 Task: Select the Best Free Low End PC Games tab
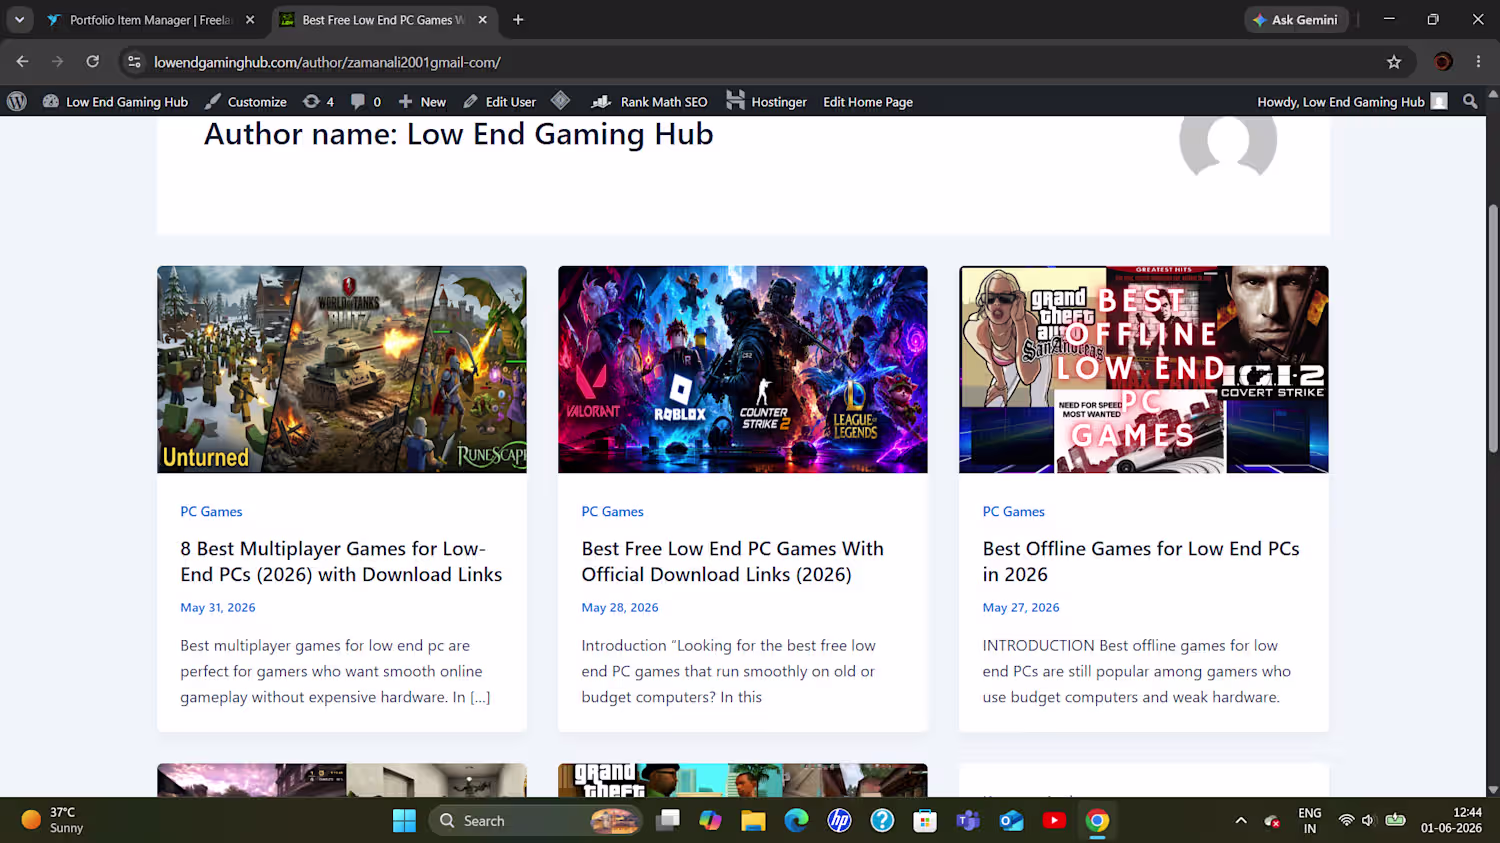coord(384,20)
